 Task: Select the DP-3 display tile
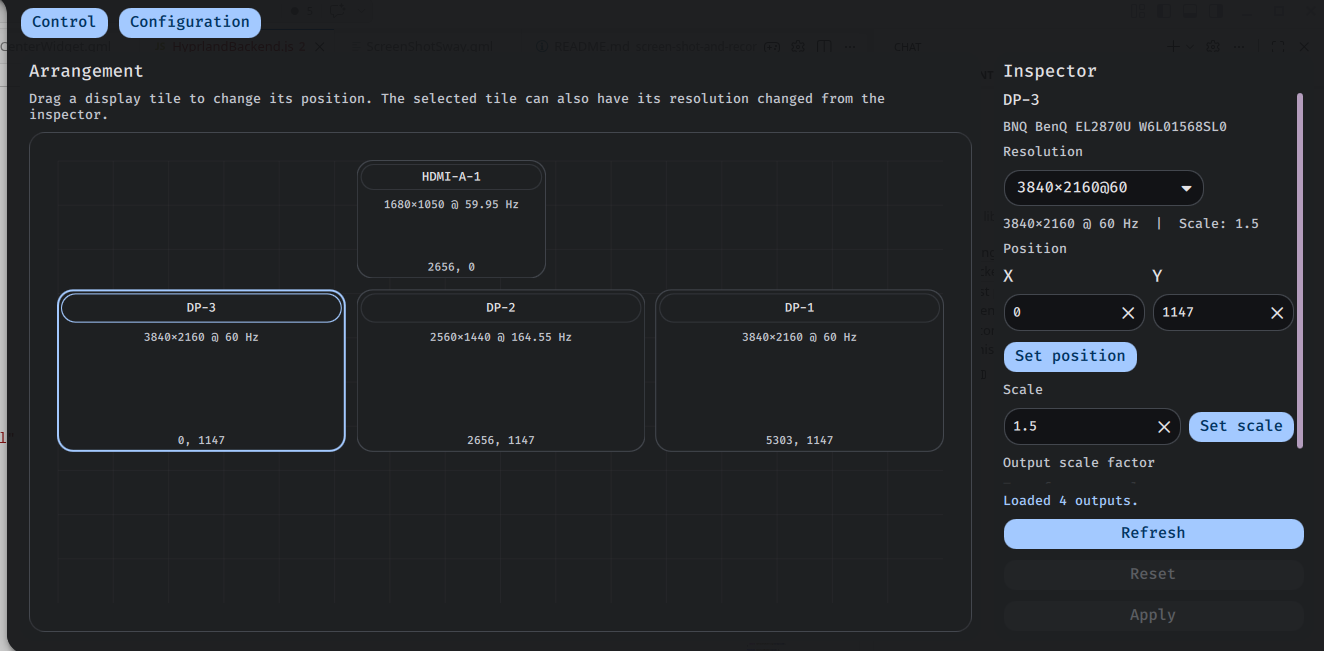[x=201, y=370]
